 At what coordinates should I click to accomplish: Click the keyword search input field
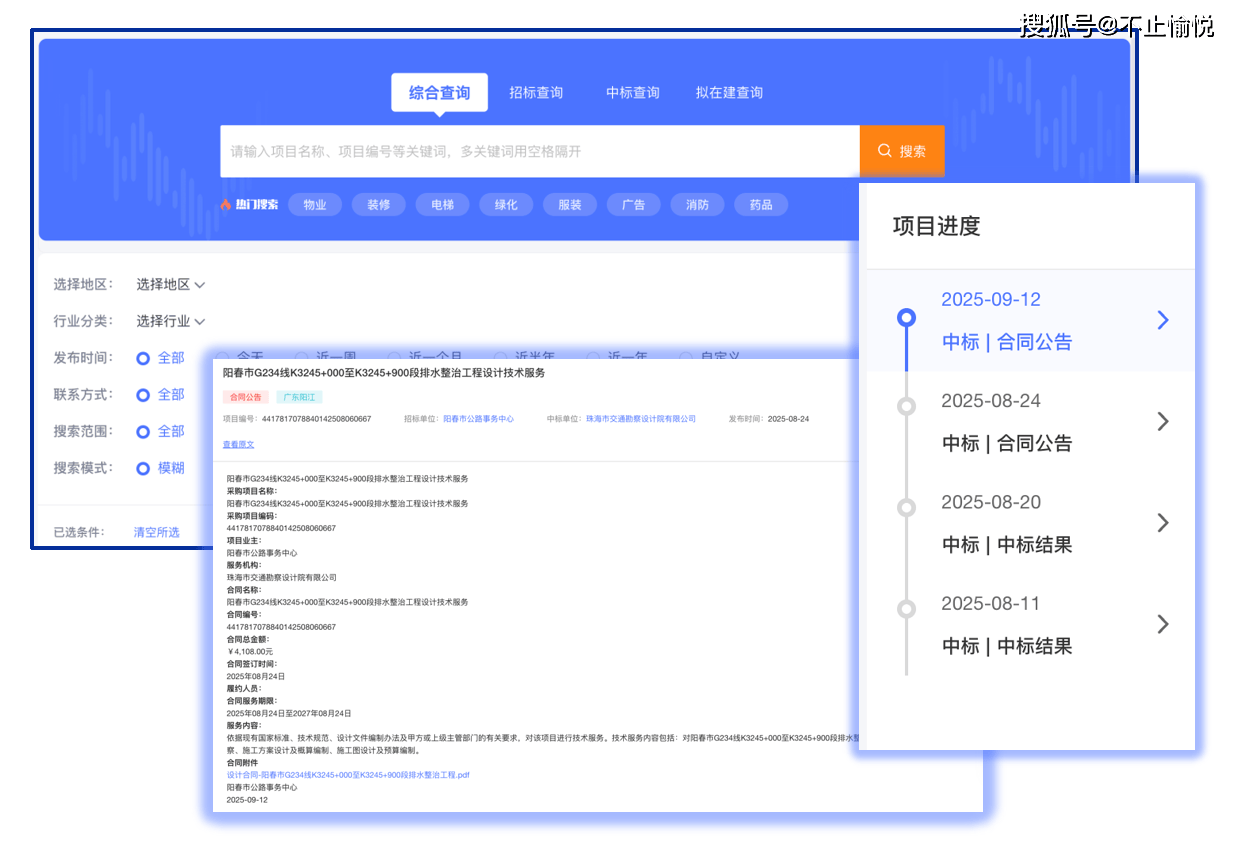pyautogui.click(x=539, y=151)
